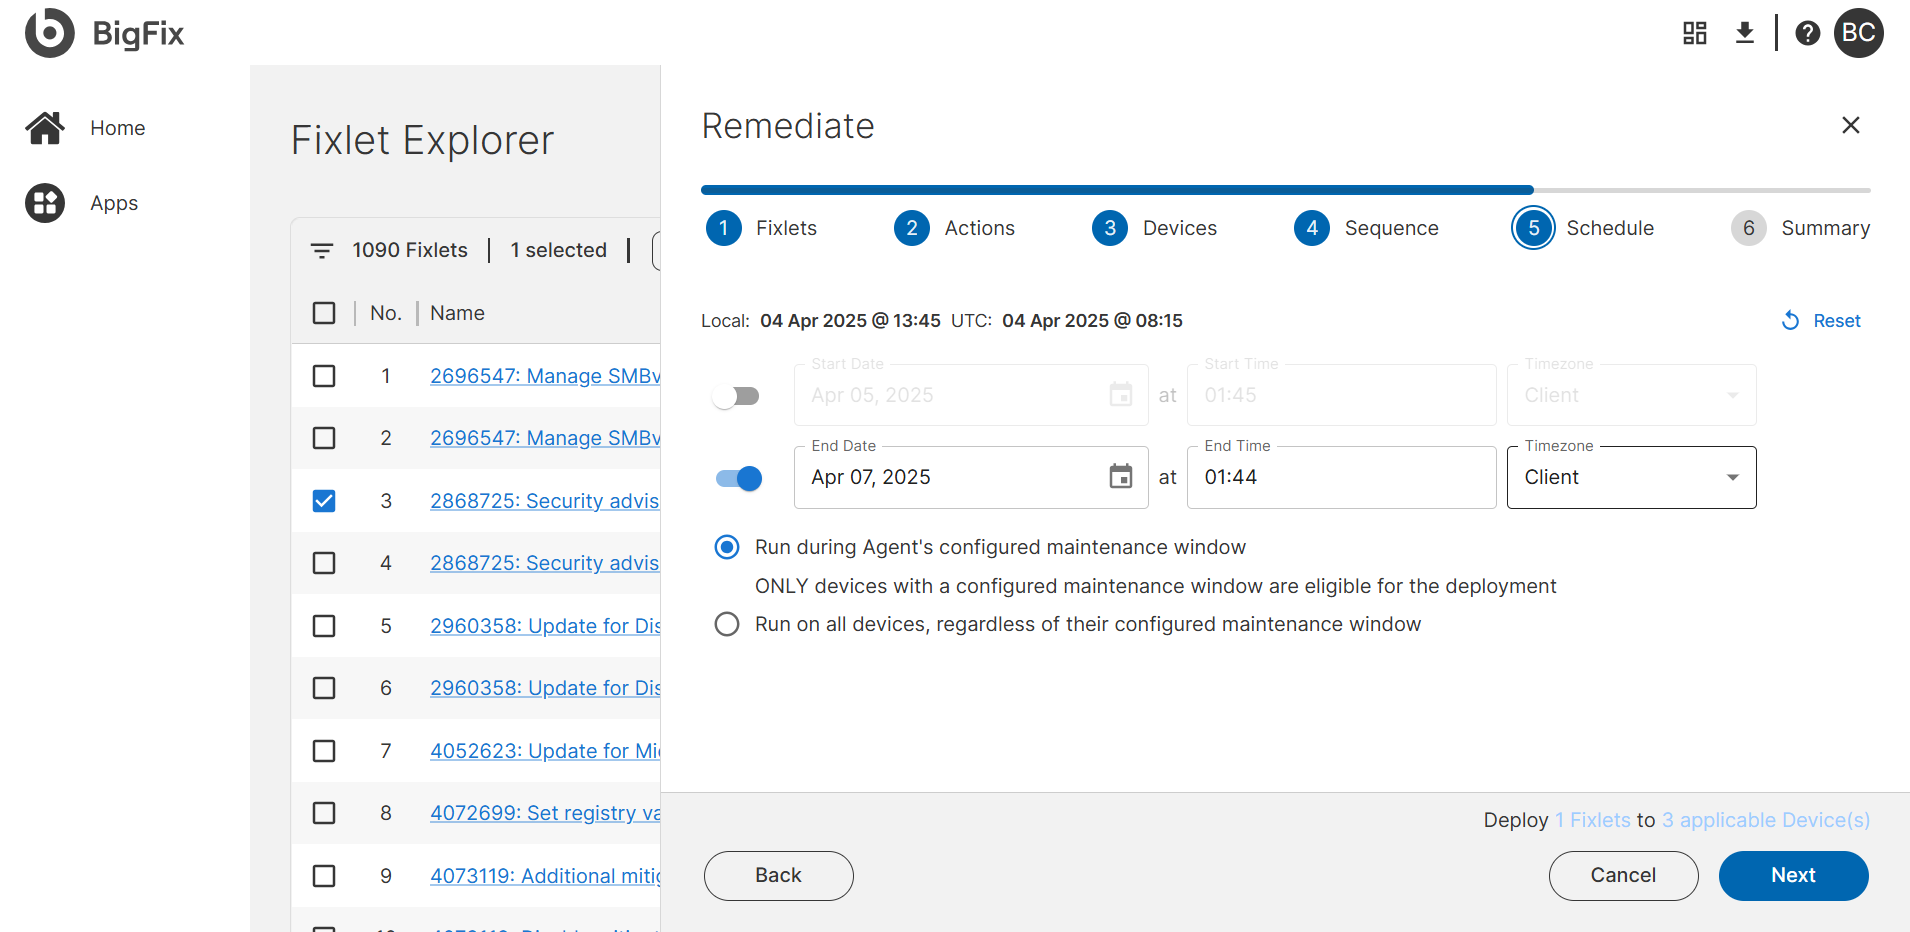Viewport: 1910px width, 932px height.
Task: Select run on all devices radio option
Action: pyautogui.click(x=727, y=624)
